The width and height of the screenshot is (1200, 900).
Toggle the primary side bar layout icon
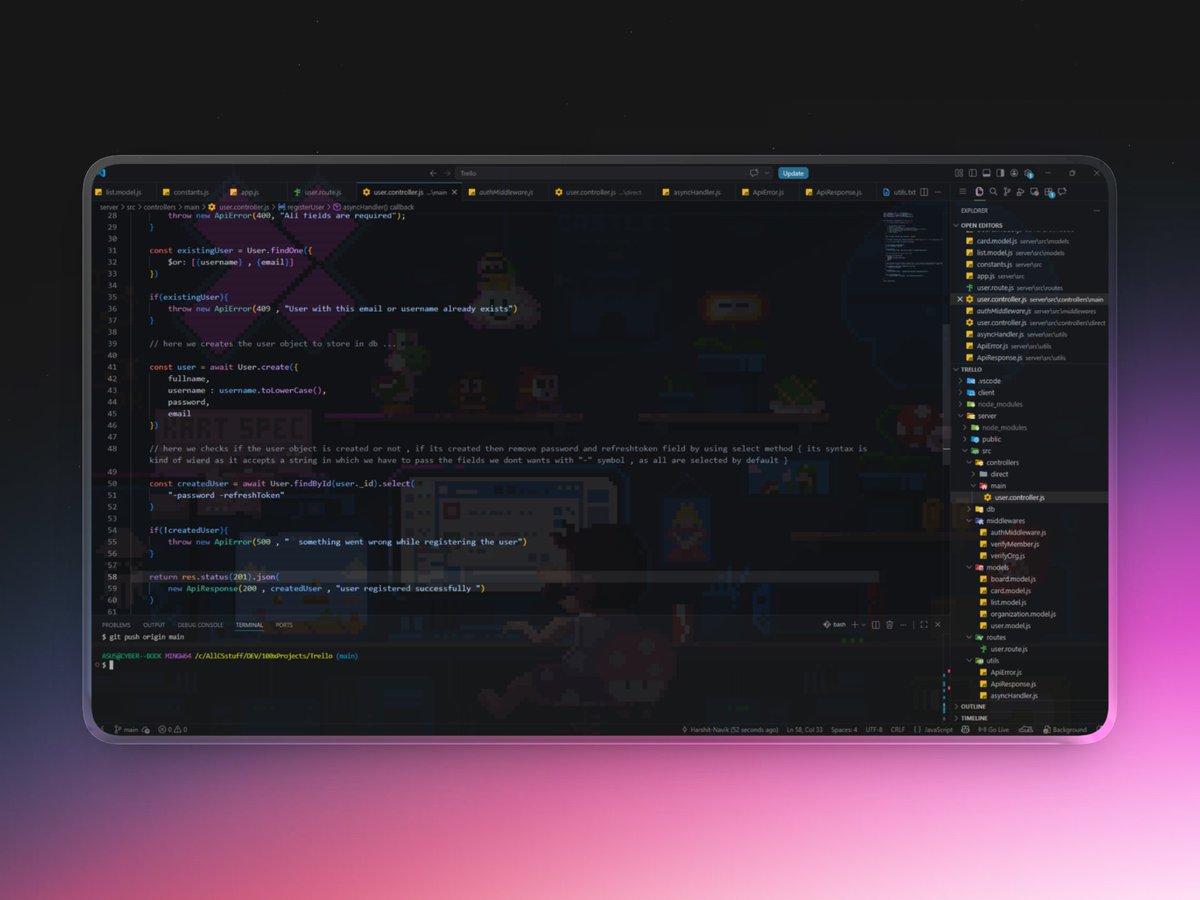pyautogui.click(x=973, y=173)
